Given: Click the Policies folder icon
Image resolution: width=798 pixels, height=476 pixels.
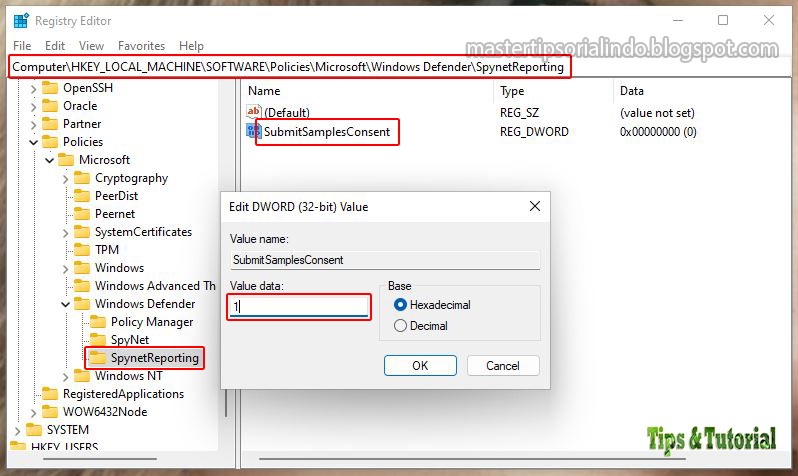Looking at the screenshot, I should (x=49, y=142).
